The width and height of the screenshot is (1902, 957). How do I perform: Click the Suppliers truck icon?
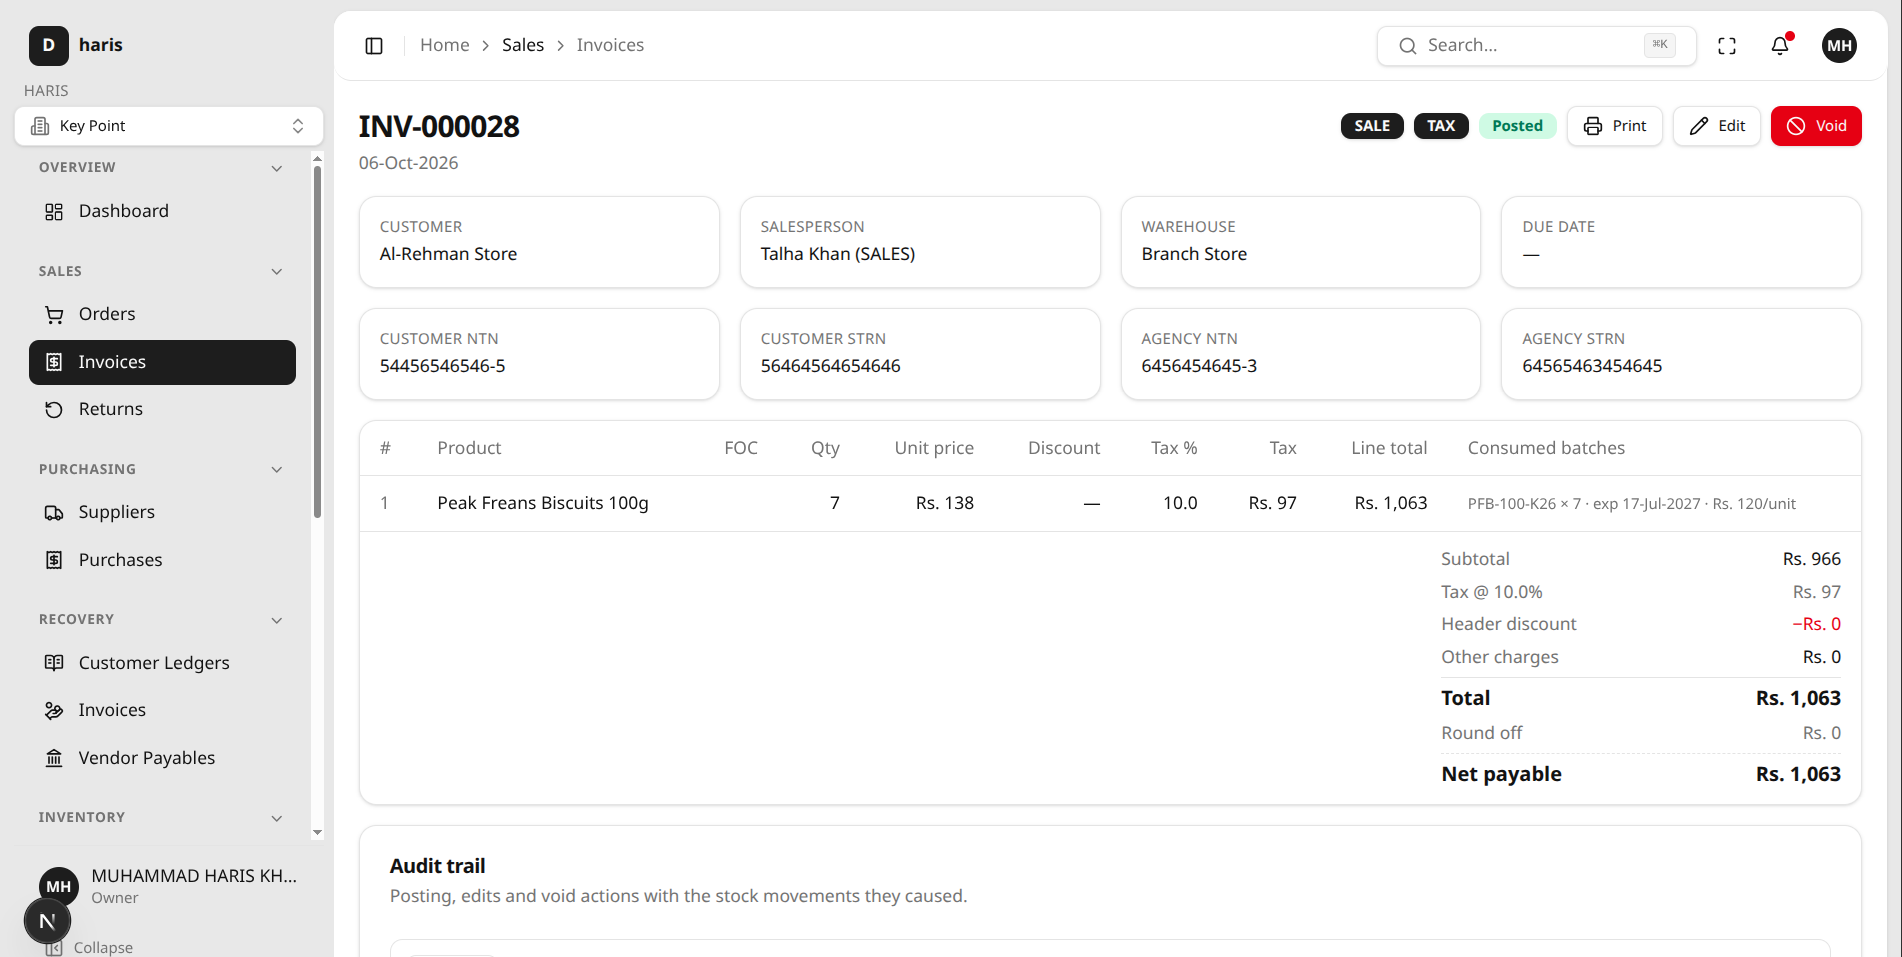pyautogui.click(x=54, y=513)
